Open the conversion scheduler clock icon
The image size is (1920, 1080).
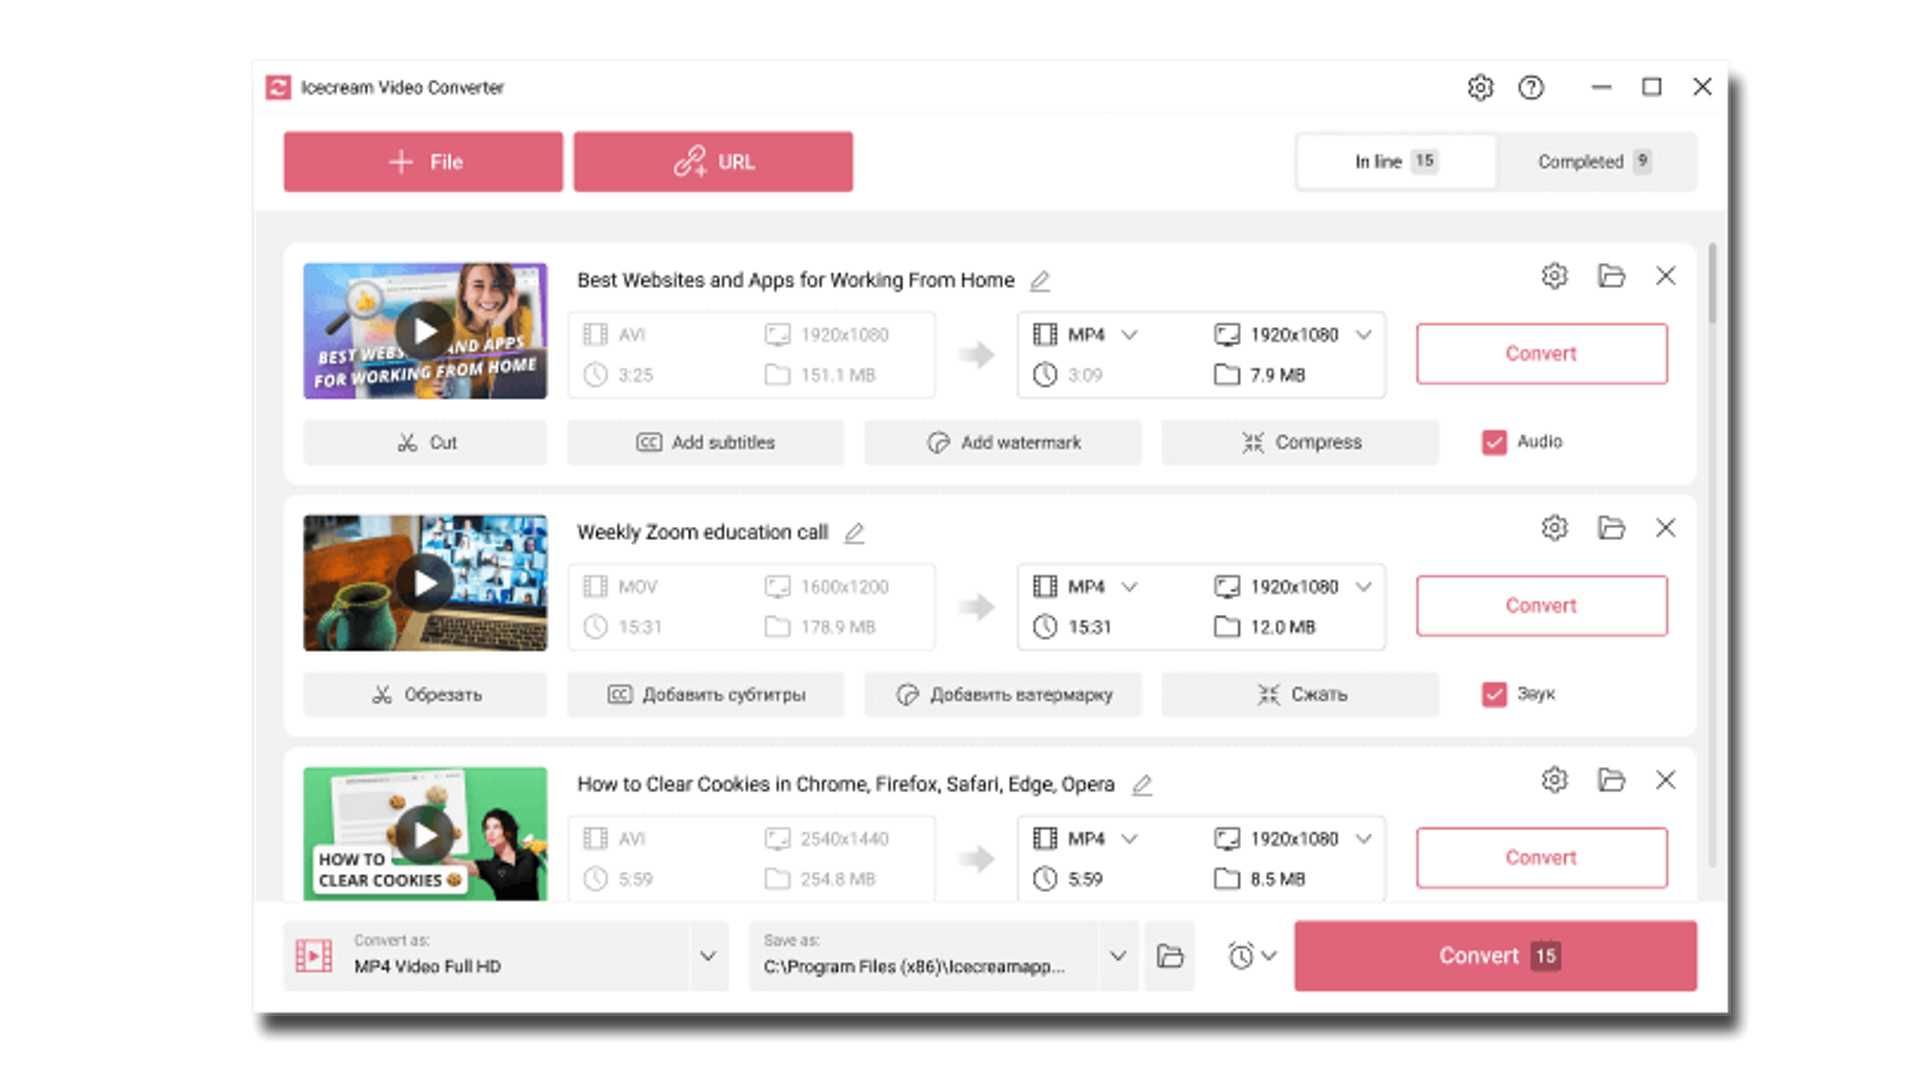click(x=1240, y=955)
